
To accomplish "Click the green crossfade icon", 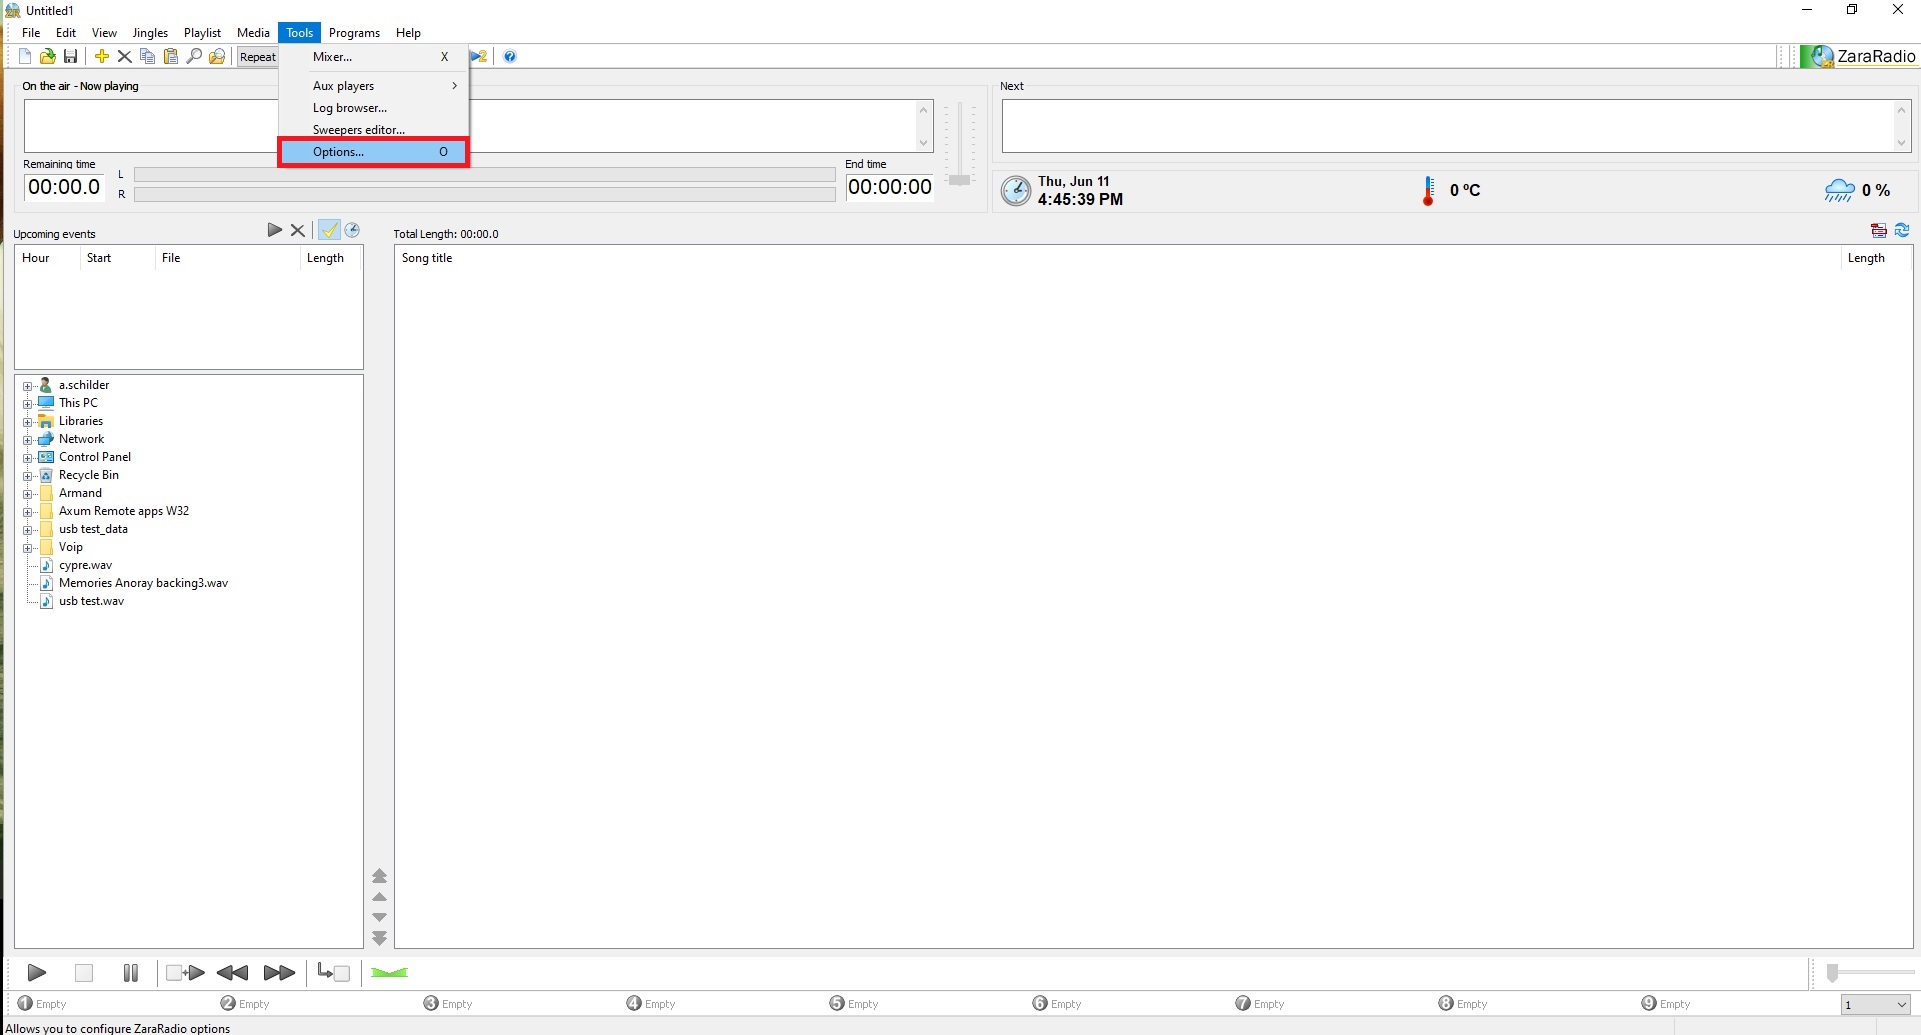I will [x=389, y=973].
